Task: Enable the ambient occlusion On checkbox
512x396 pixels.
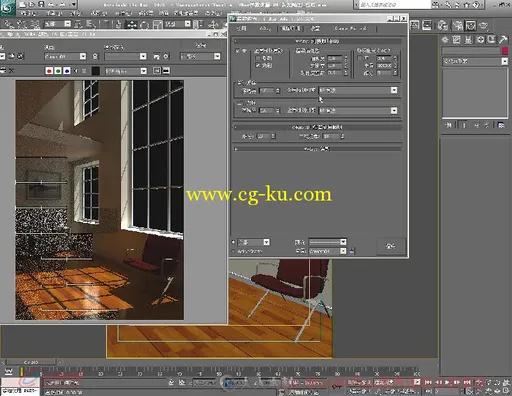Action: [x=360, y=58]
